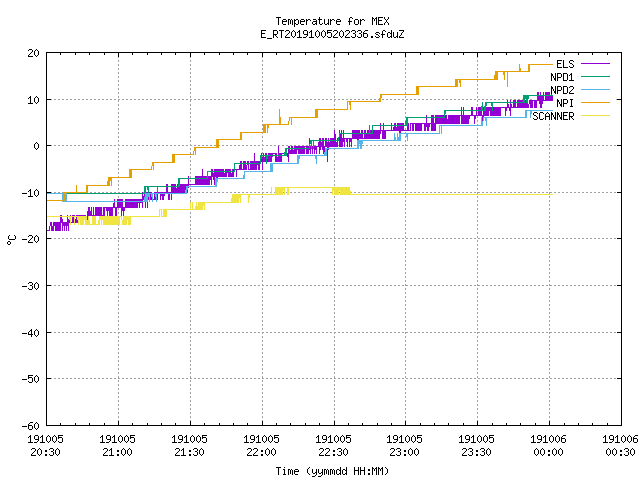640x480 pixels.
Task: Click the y-axis value -50
Action: coord(31,379)
